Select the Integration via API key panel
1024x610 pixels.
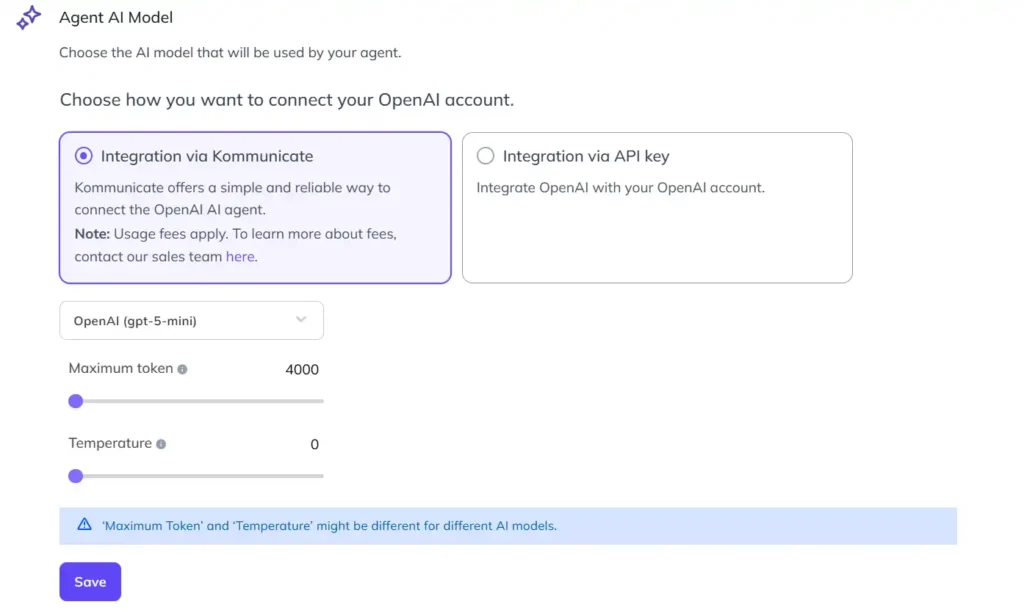point(656,205)
